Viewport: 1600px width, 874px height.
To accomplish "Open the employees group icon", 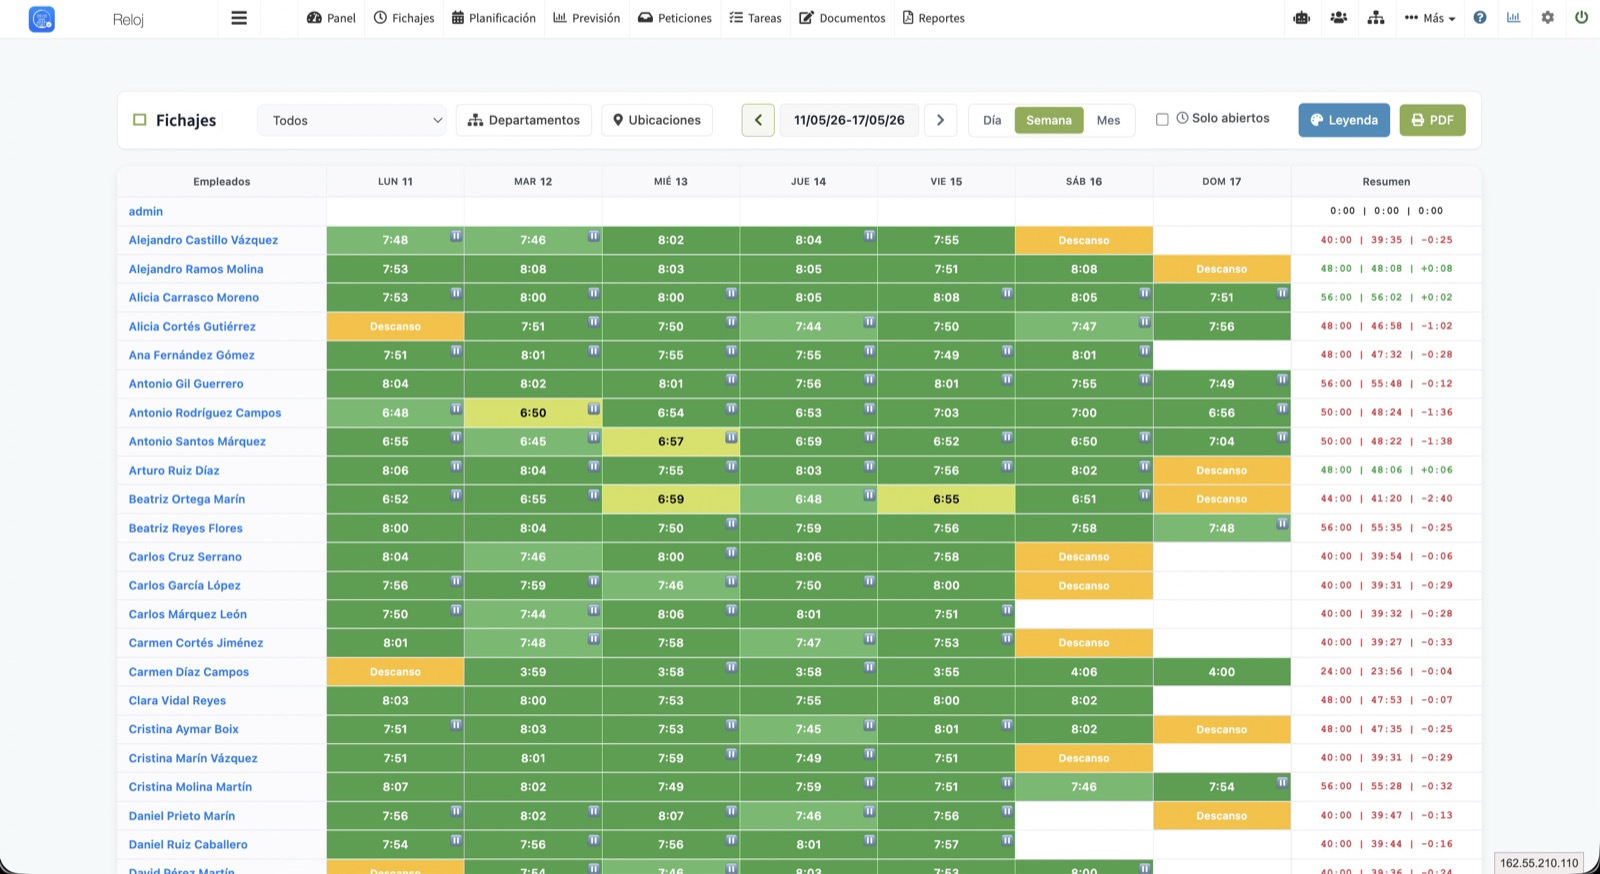I will [1339, 18].
